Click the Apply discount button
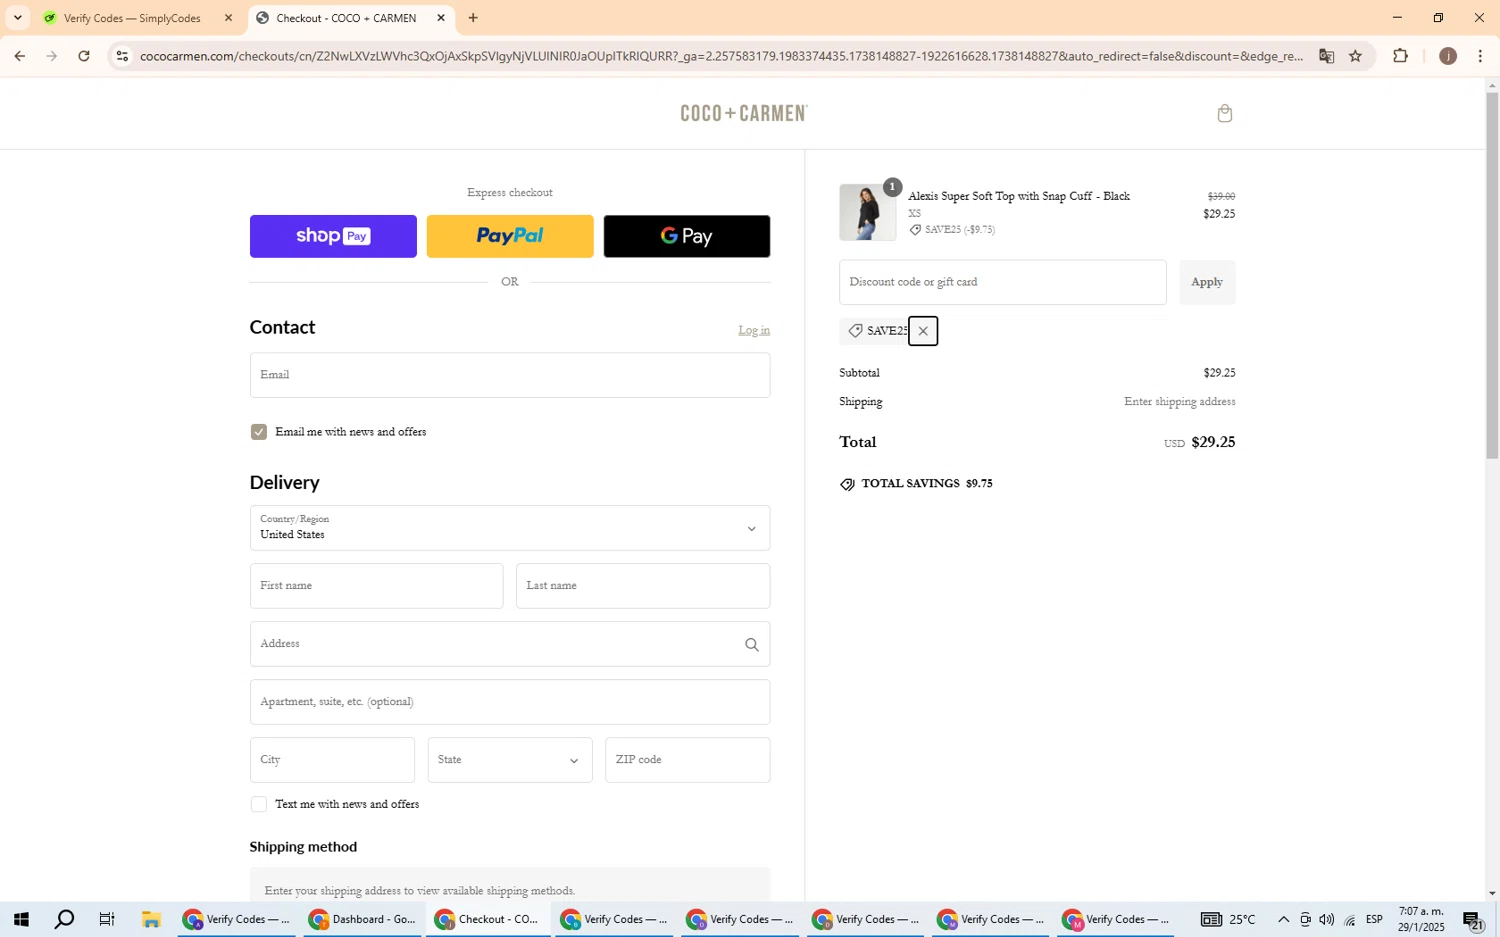The image size is (1500, 937). (x=1207, y=282)
